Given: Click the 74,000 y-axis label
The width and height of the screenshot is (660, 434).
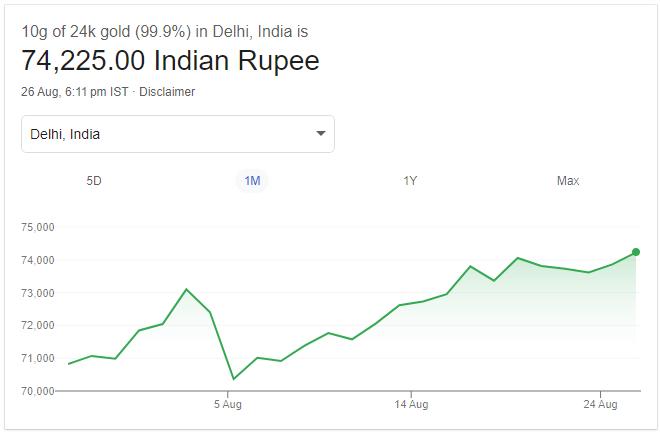Looking at the screenshot, I should [36, 260].
